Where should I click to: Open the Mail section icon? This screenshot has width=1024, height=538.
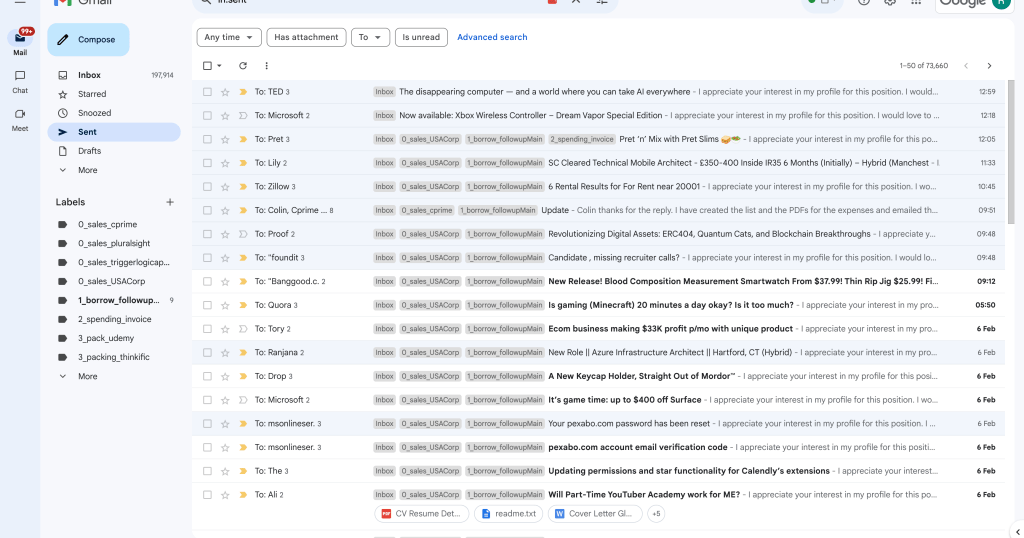click(20, 39)
